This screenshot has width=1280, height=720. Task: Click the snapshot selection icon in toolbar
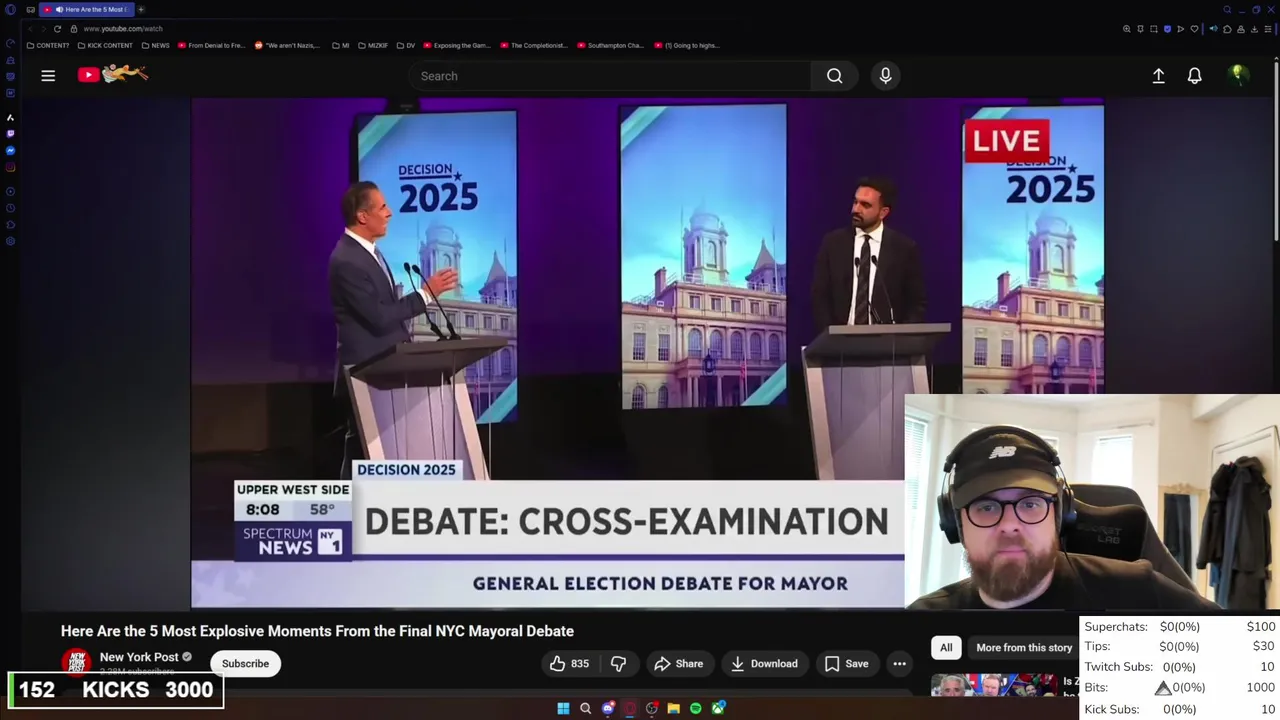(x=1153, y=29)
